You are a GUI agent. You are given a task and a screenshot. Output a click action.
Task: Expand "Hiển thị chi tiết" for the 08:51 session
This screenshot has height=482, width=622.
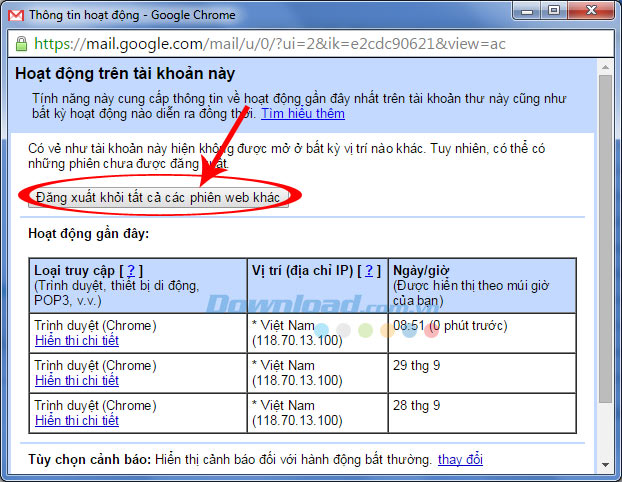tap(76, 340)
